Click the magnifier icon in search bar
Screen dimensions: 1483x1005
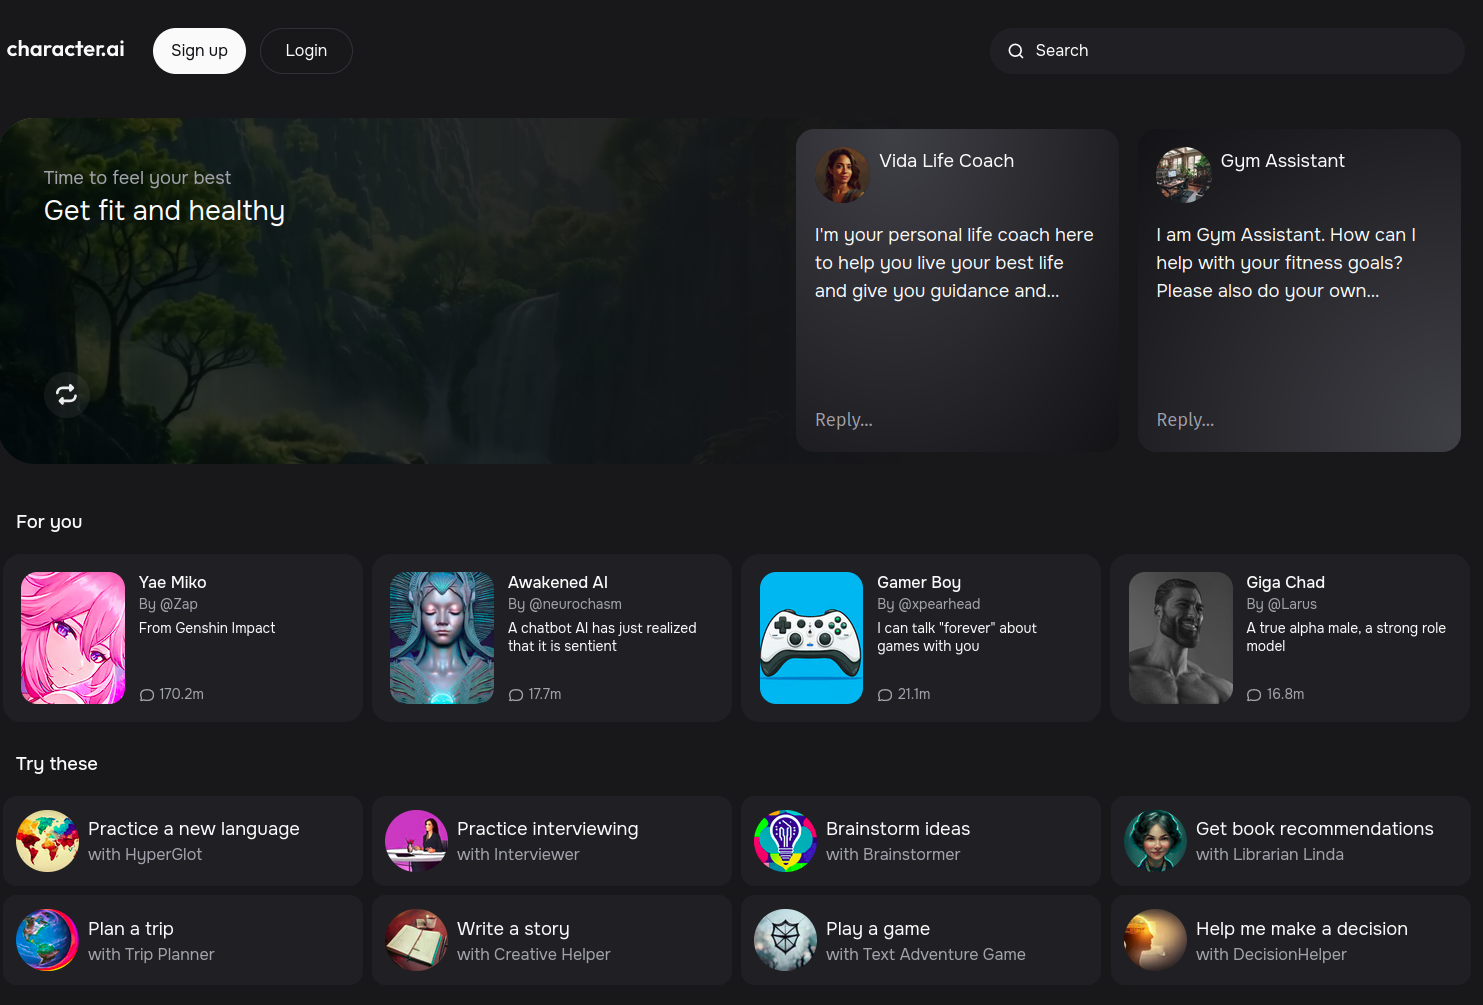(1016, 51)
